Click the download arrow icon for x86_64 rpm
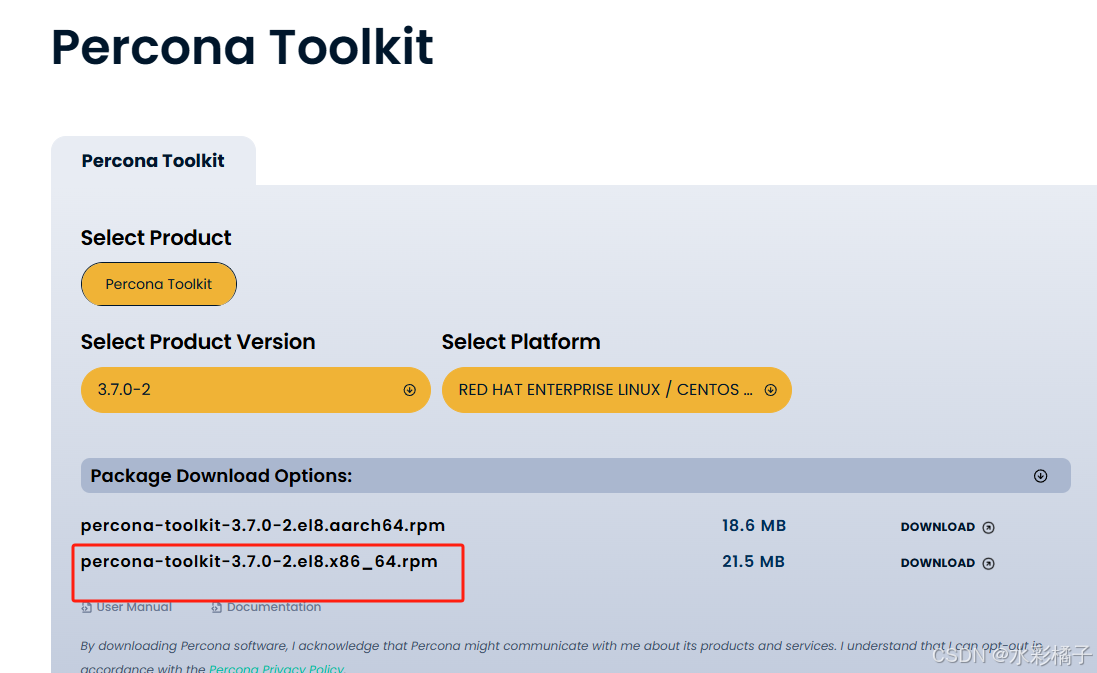This screenshot has width=1097, height=673. coord(988,564)
